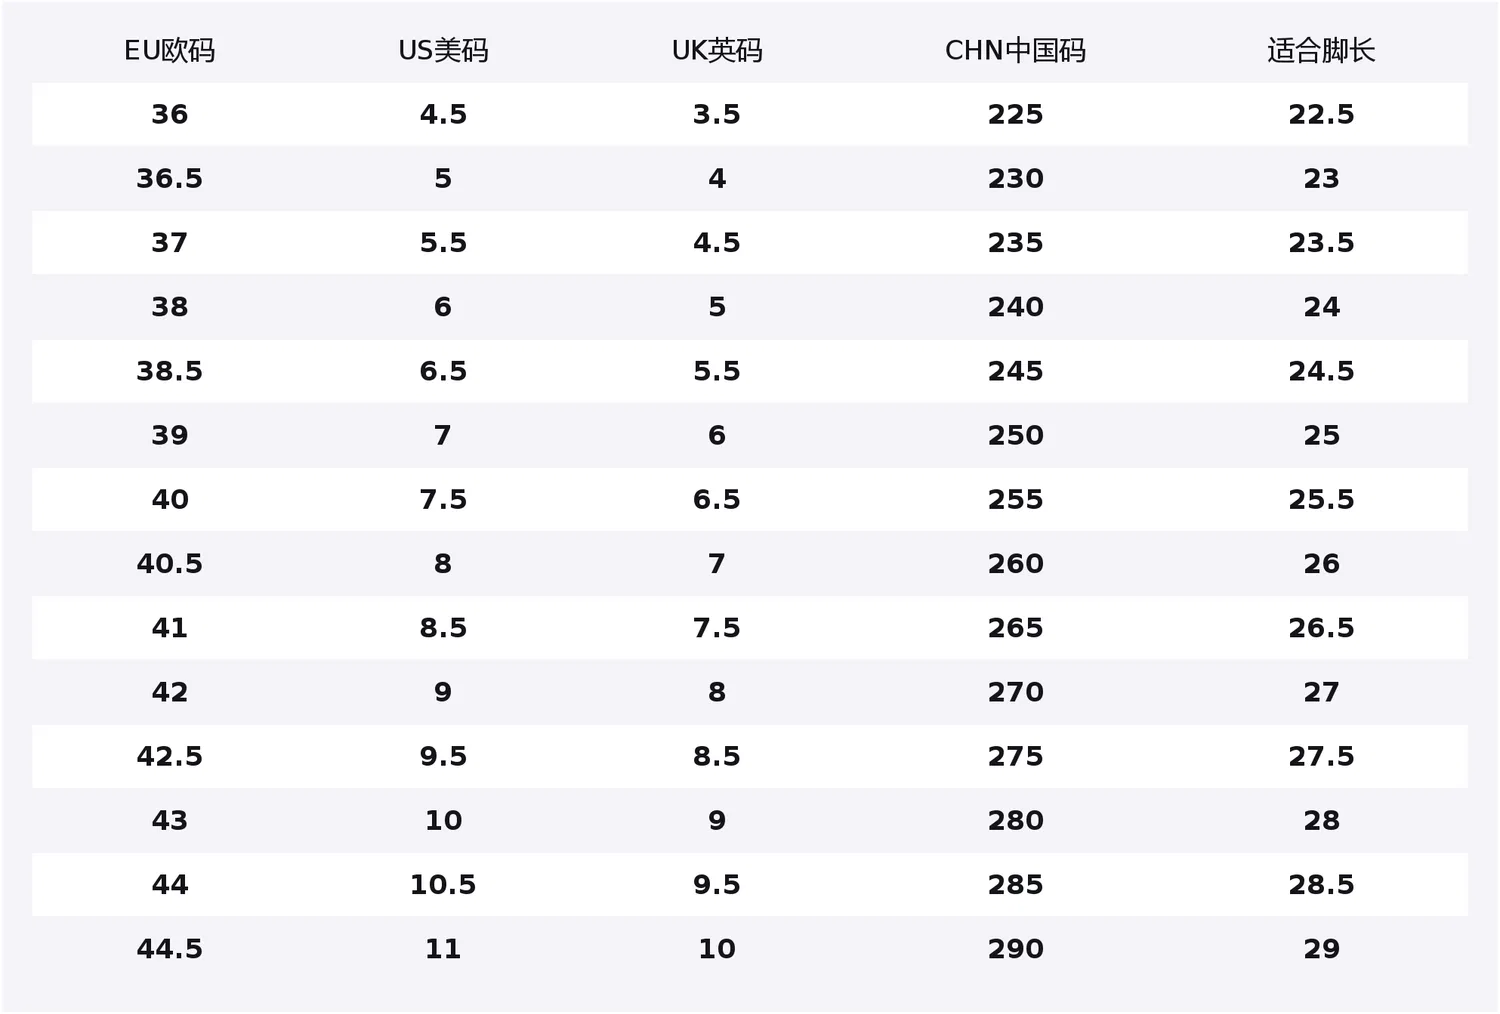1500x1014 pixels.
Task: Click the EU欧码 column header
Action: coord(170,51)
